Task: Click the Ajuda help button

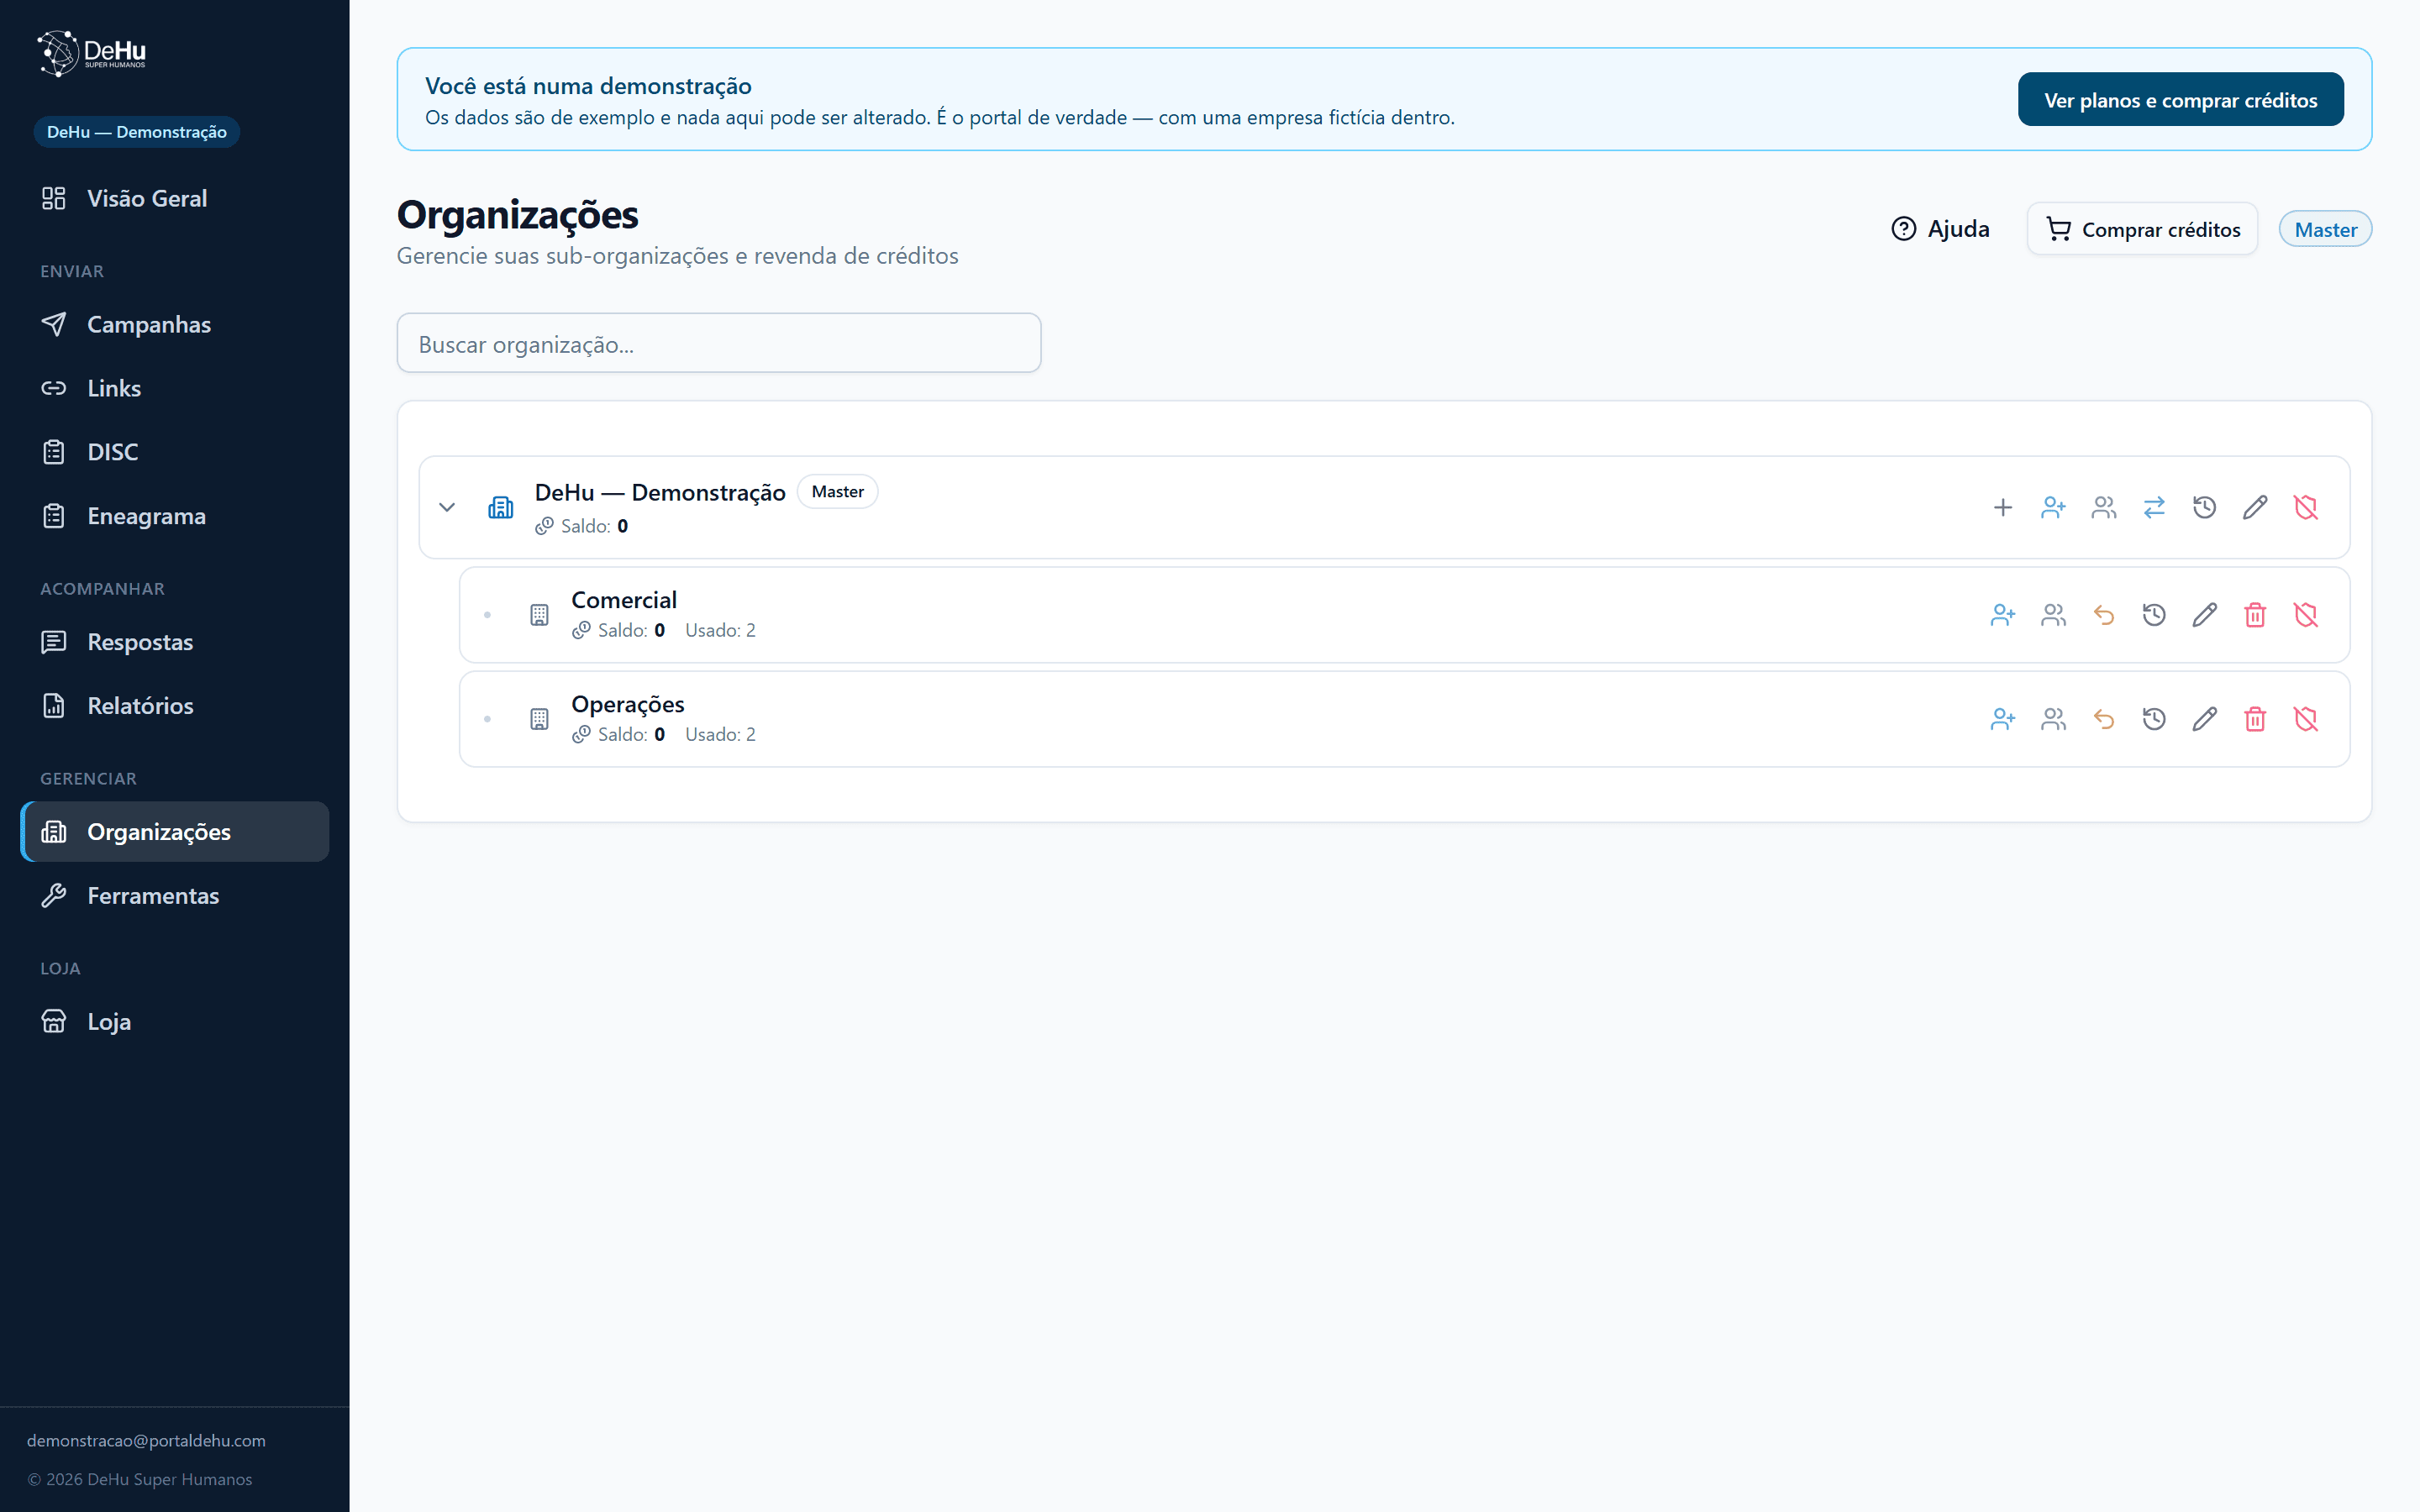Action: tap(1940, 229)
